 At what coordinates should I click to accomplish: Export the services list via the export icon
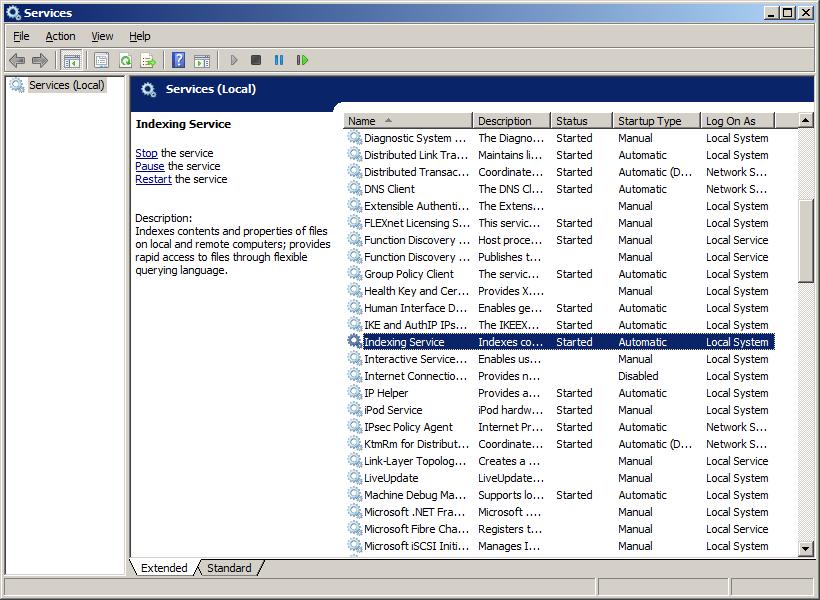pos(147,60)
